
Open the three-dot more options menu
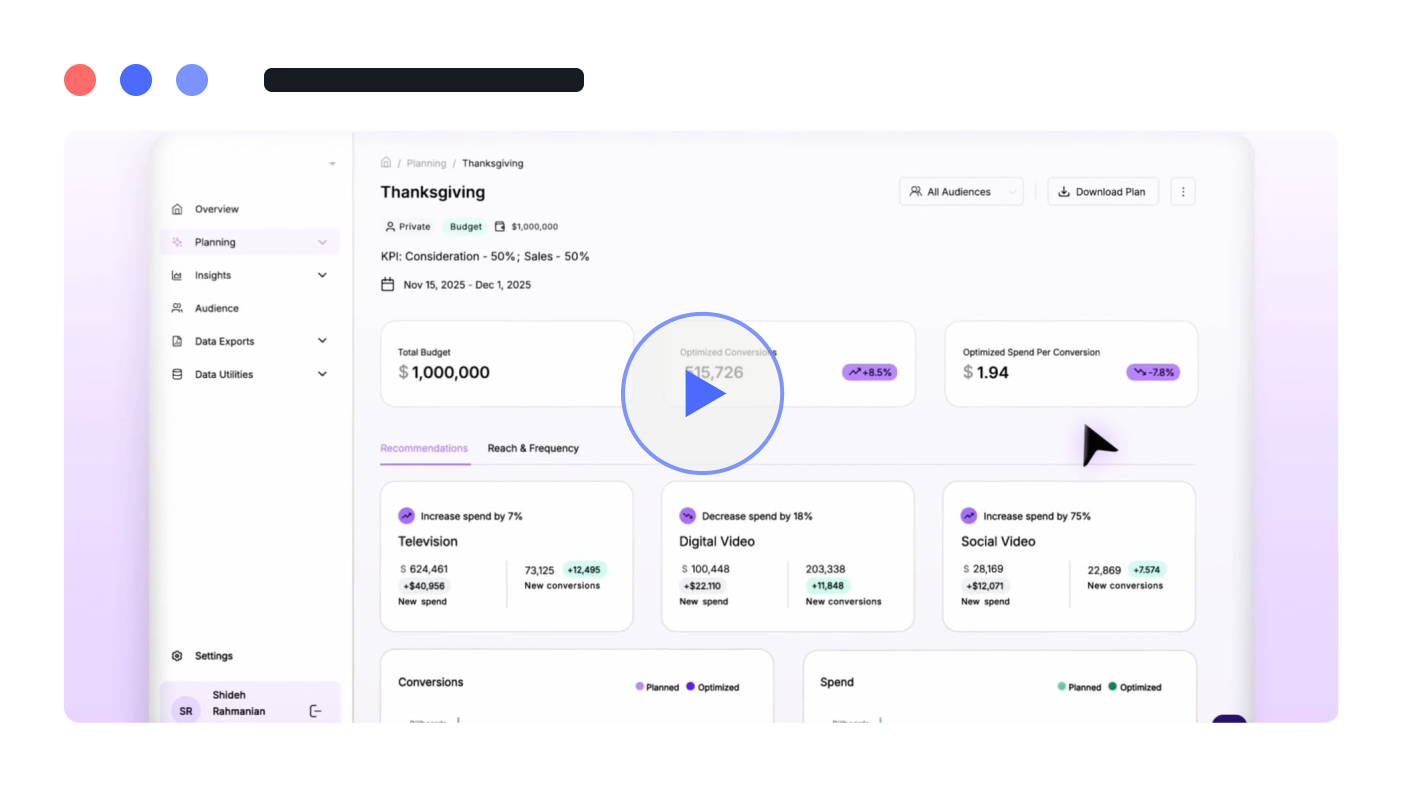pos(1183,192)
